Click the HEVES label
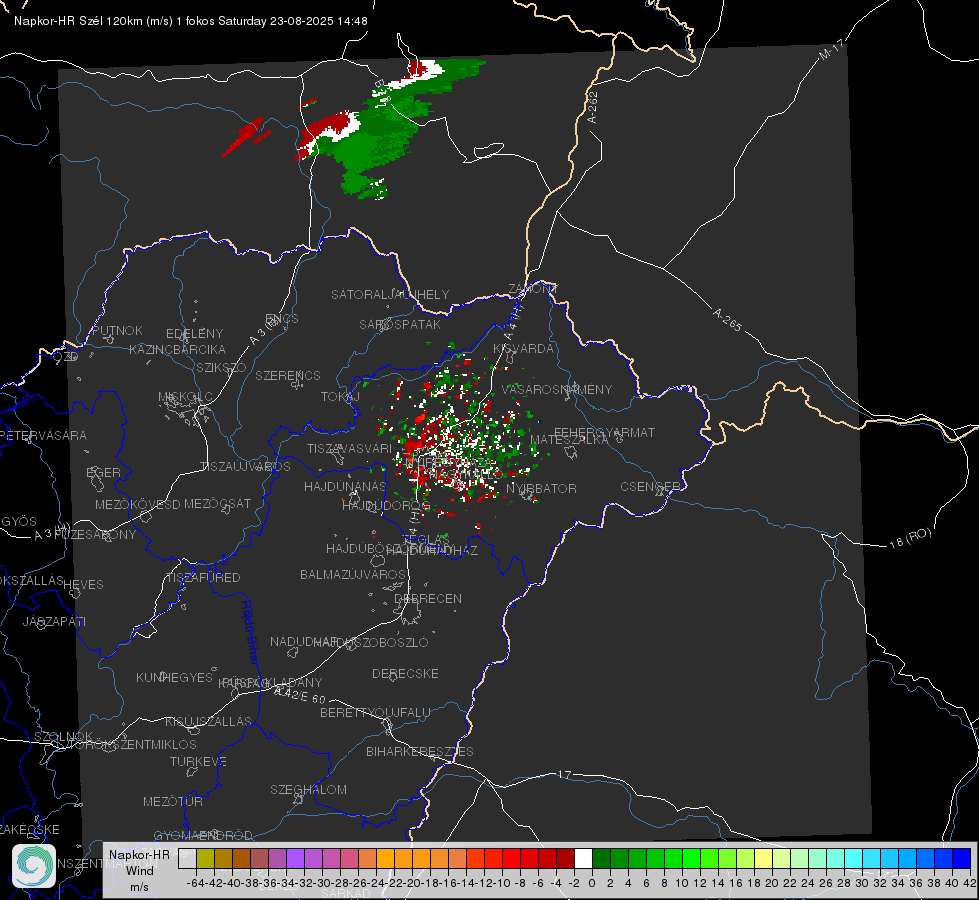 tap(83, 585)
